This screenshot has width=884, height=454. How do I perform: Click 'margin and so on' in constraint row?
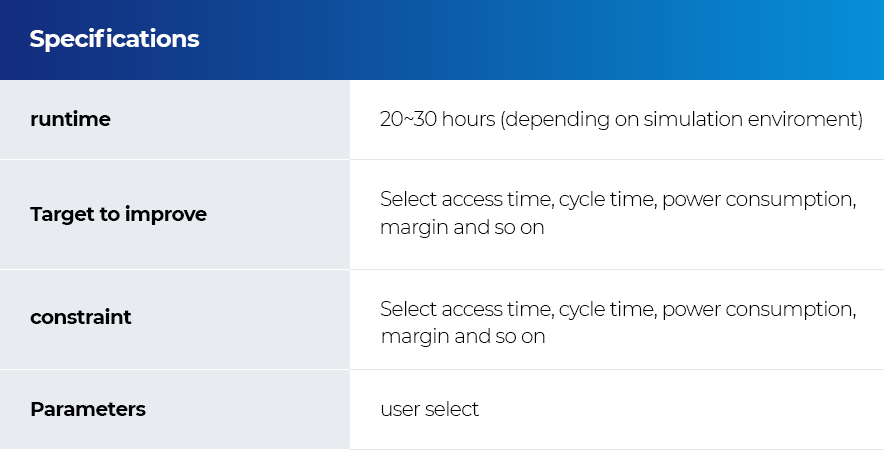click(x=463, y=337)
